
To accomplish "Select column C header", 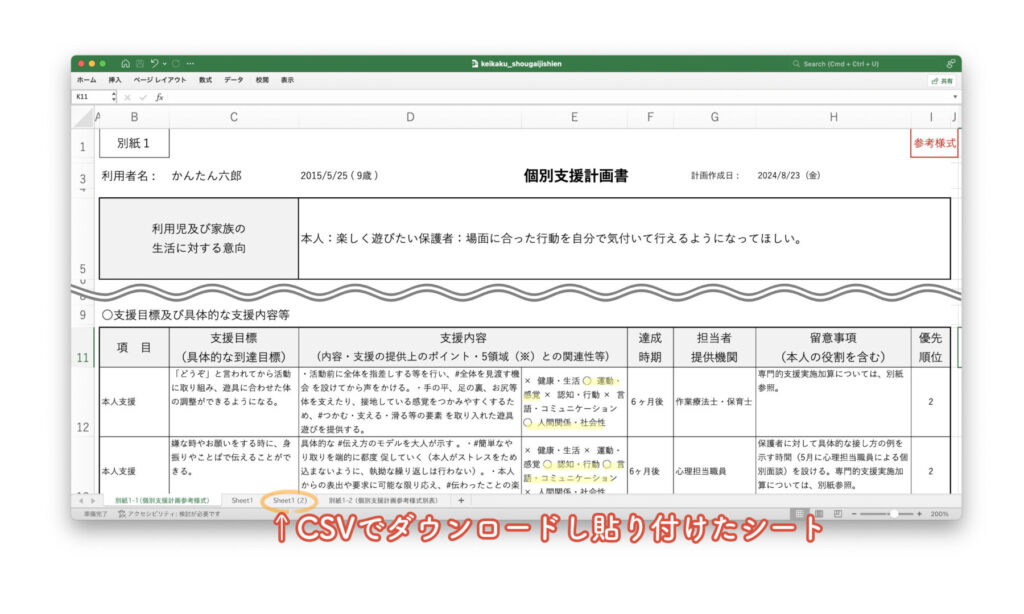I will 234,117.
